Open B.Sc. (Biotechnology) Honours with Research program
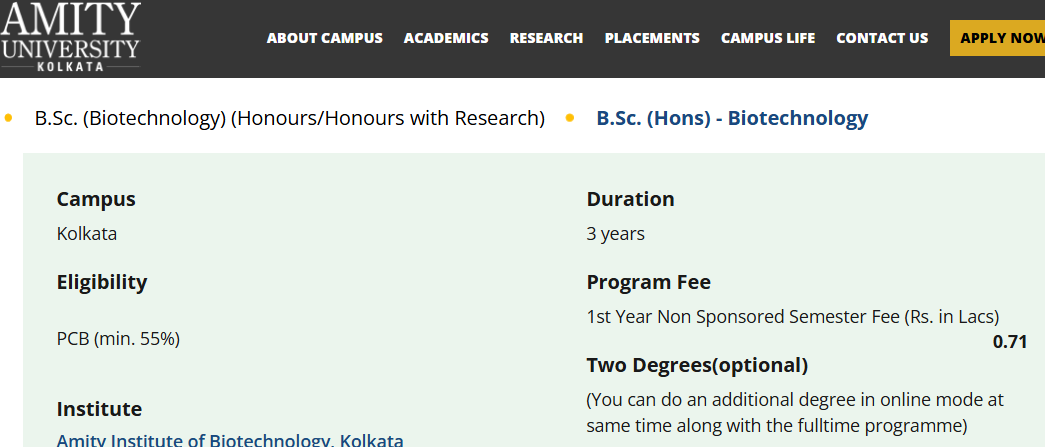1045x447 pixels. [290, 118]
